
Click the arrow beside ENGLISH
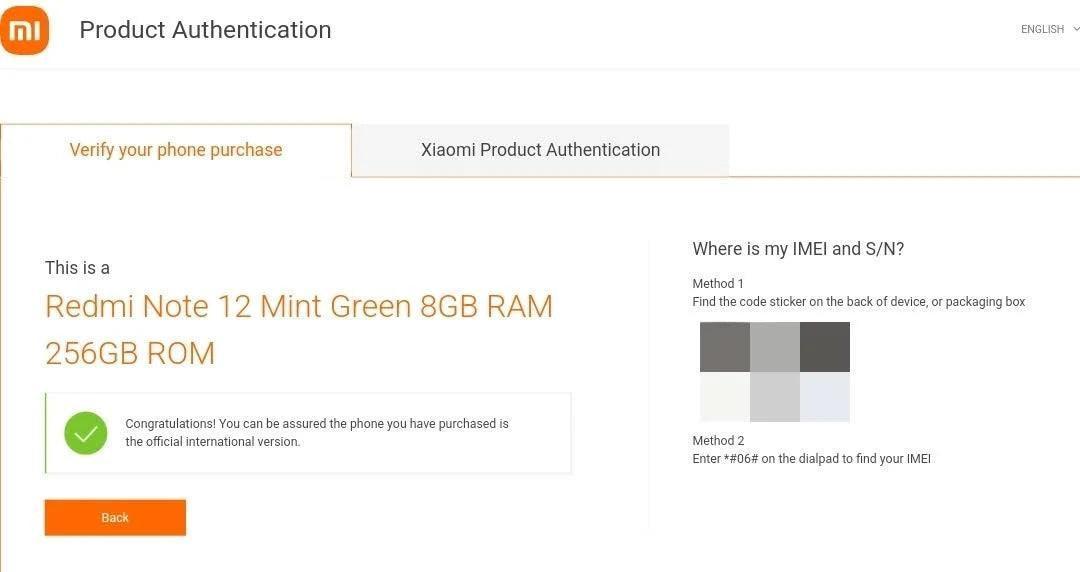coord(1075,30)
